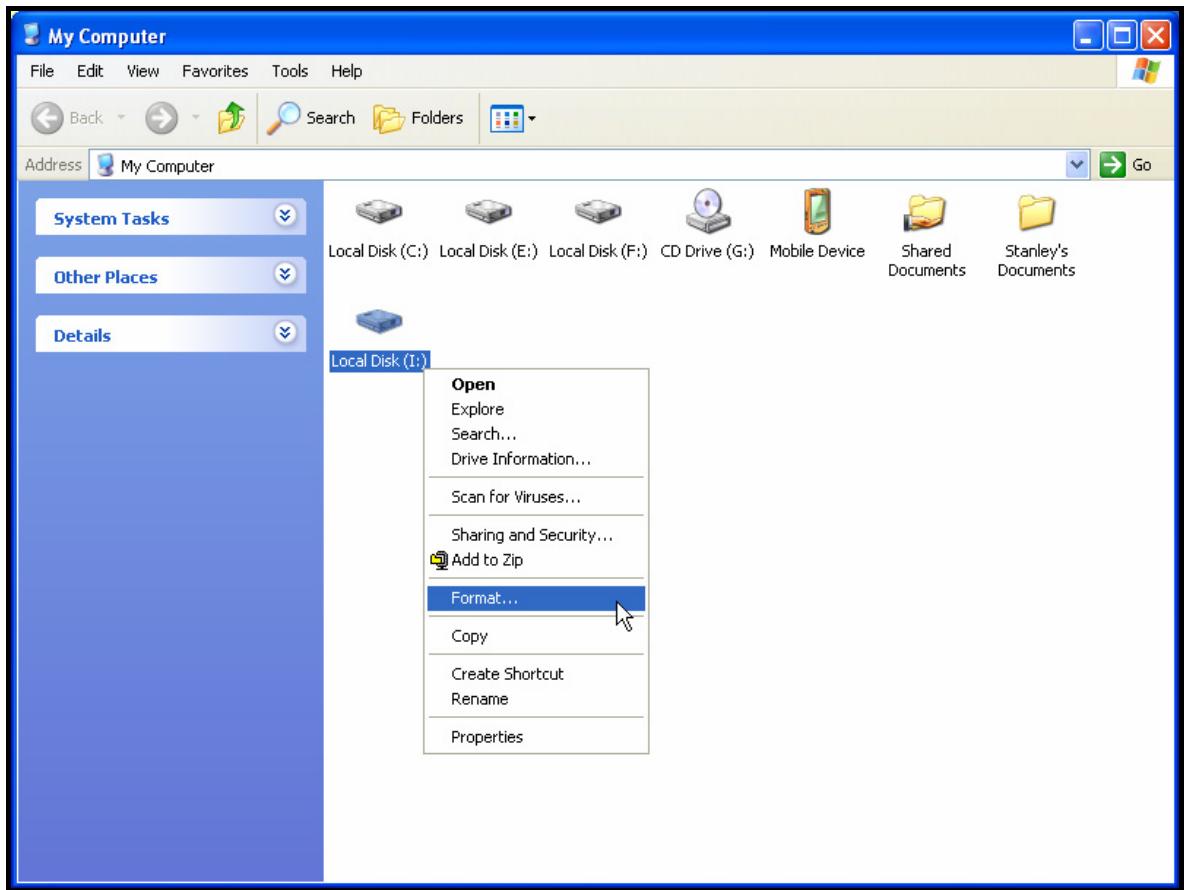The height and width of the screenshot is (890, 1185).
Task: Open the Views dropdown arrow
Action: point(532,119)
